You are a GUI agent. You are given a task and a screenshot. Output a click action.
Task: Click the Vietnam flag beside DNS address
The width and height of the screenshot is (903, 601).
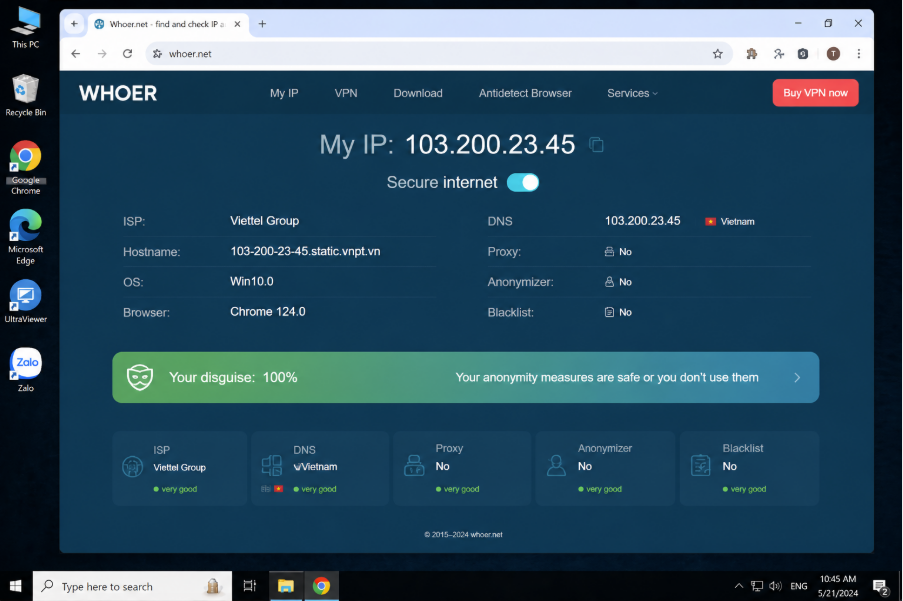tap(711, 222)
